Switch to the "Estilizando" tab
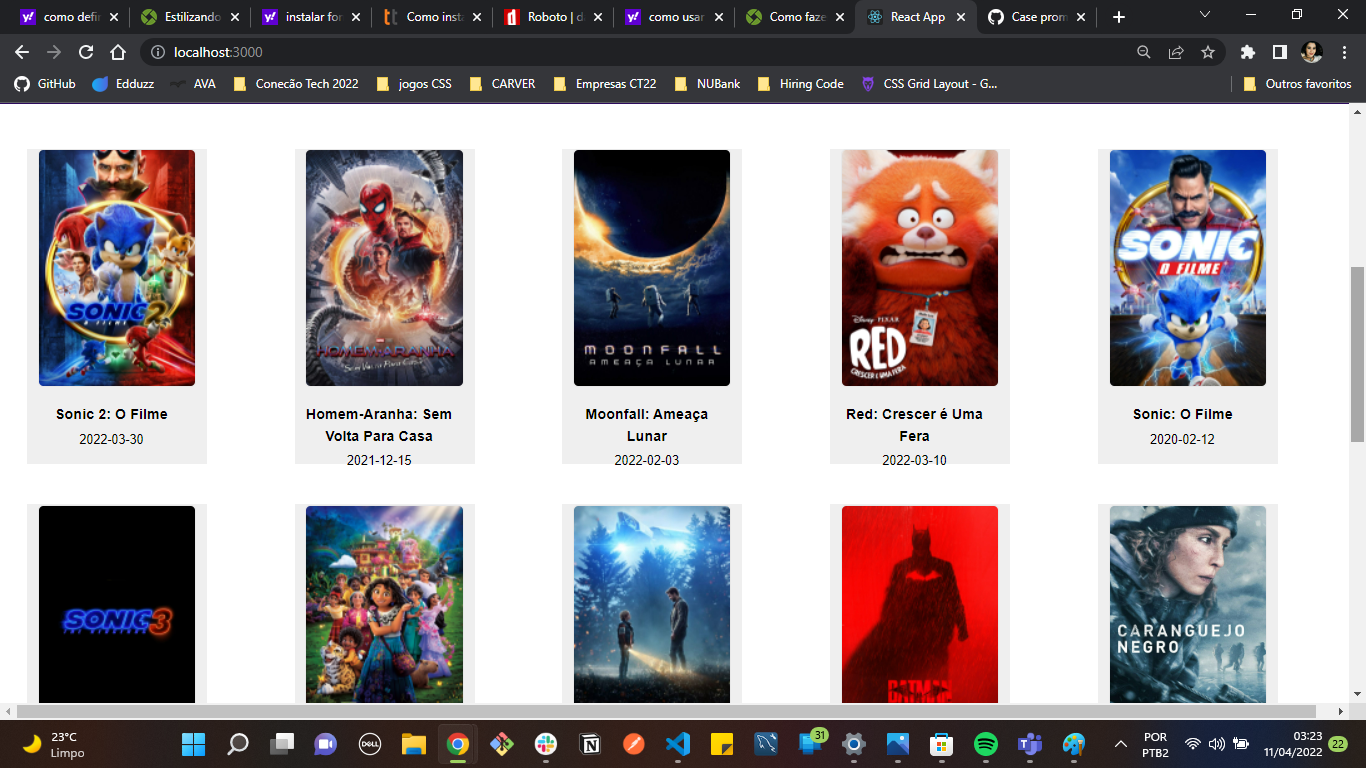This screenshot has height=768, width=1366. pyautogui.click(x=191, y=17)
